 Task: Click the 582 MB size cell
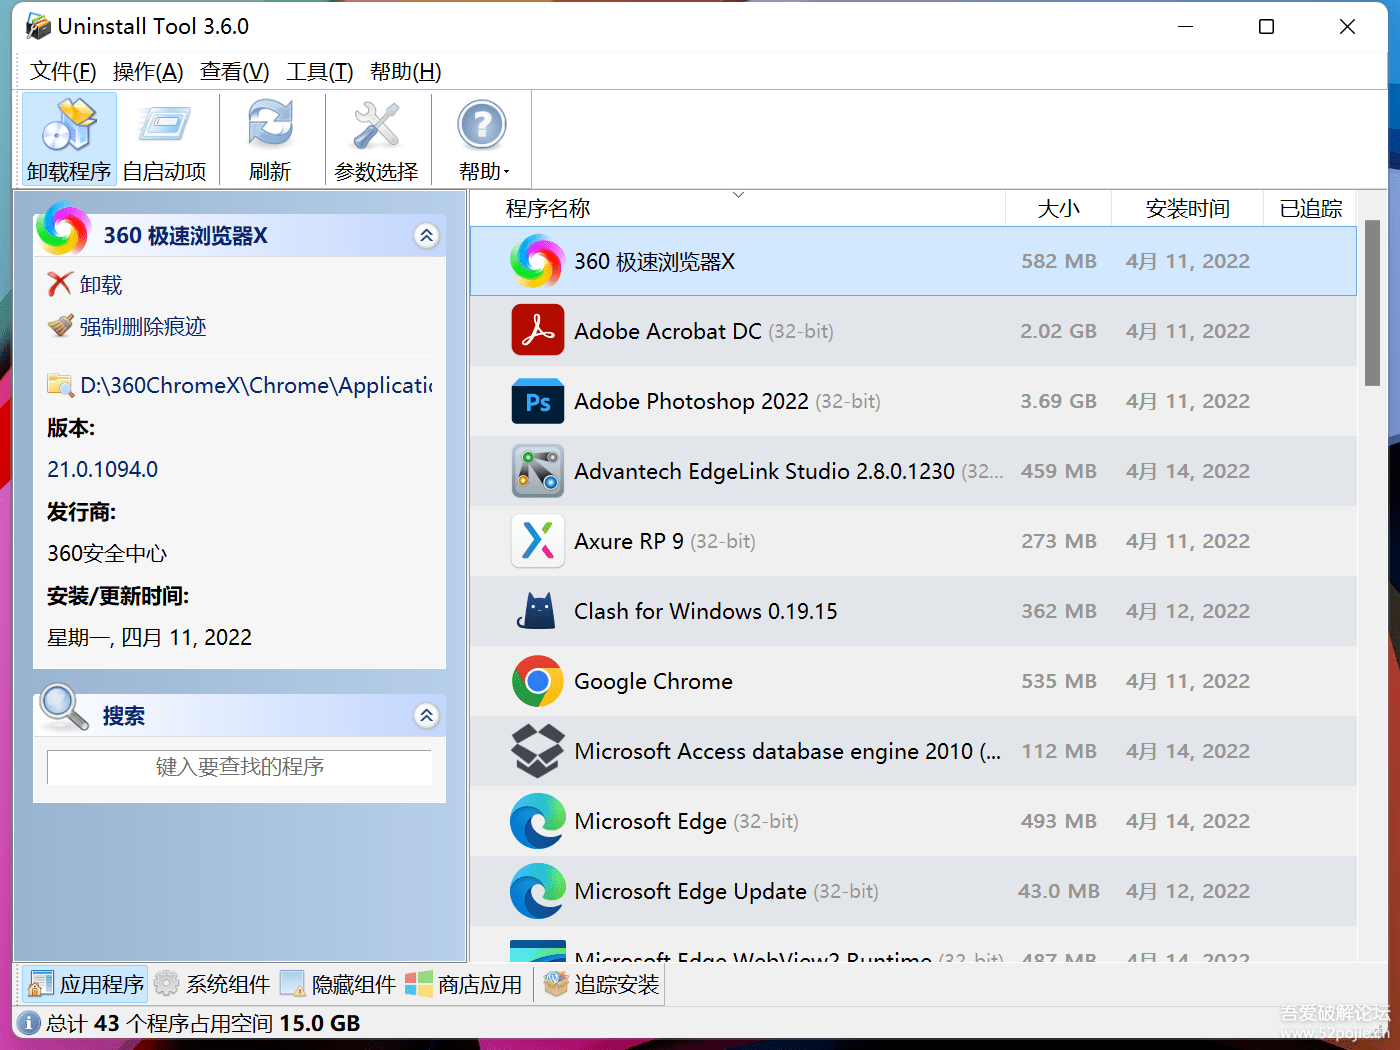tap(1059, 261)
